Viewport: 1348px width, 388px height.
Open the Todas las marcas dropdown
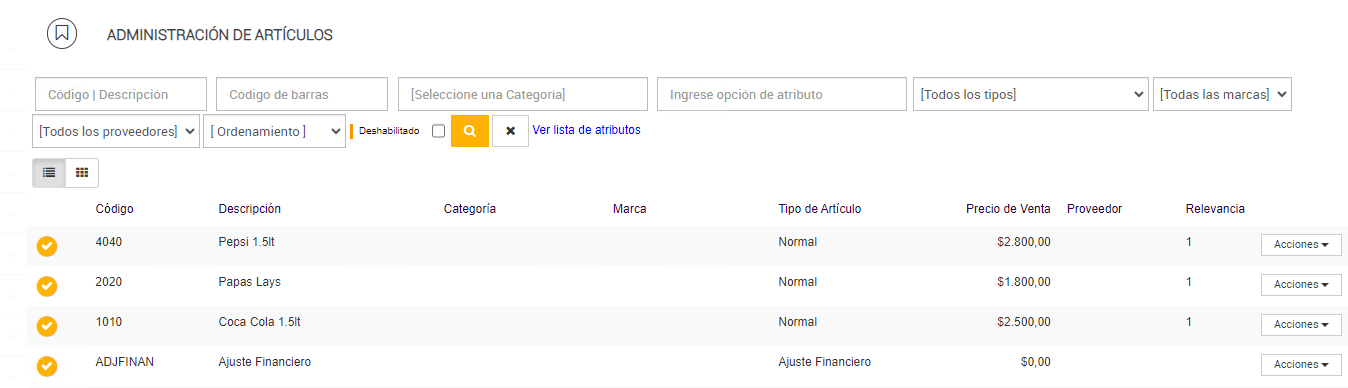click(1222, 94)
